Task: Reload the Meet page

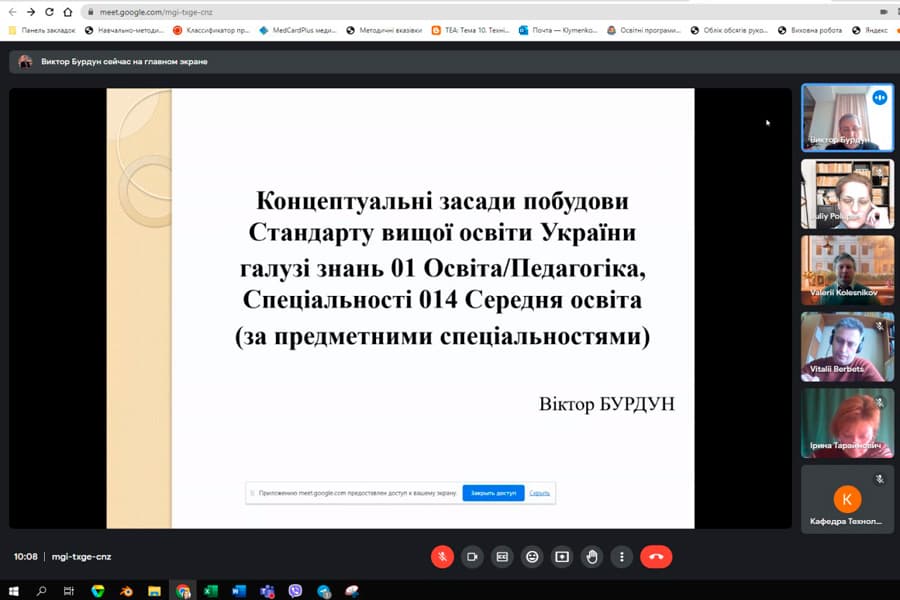Action: tap(49, 11)
